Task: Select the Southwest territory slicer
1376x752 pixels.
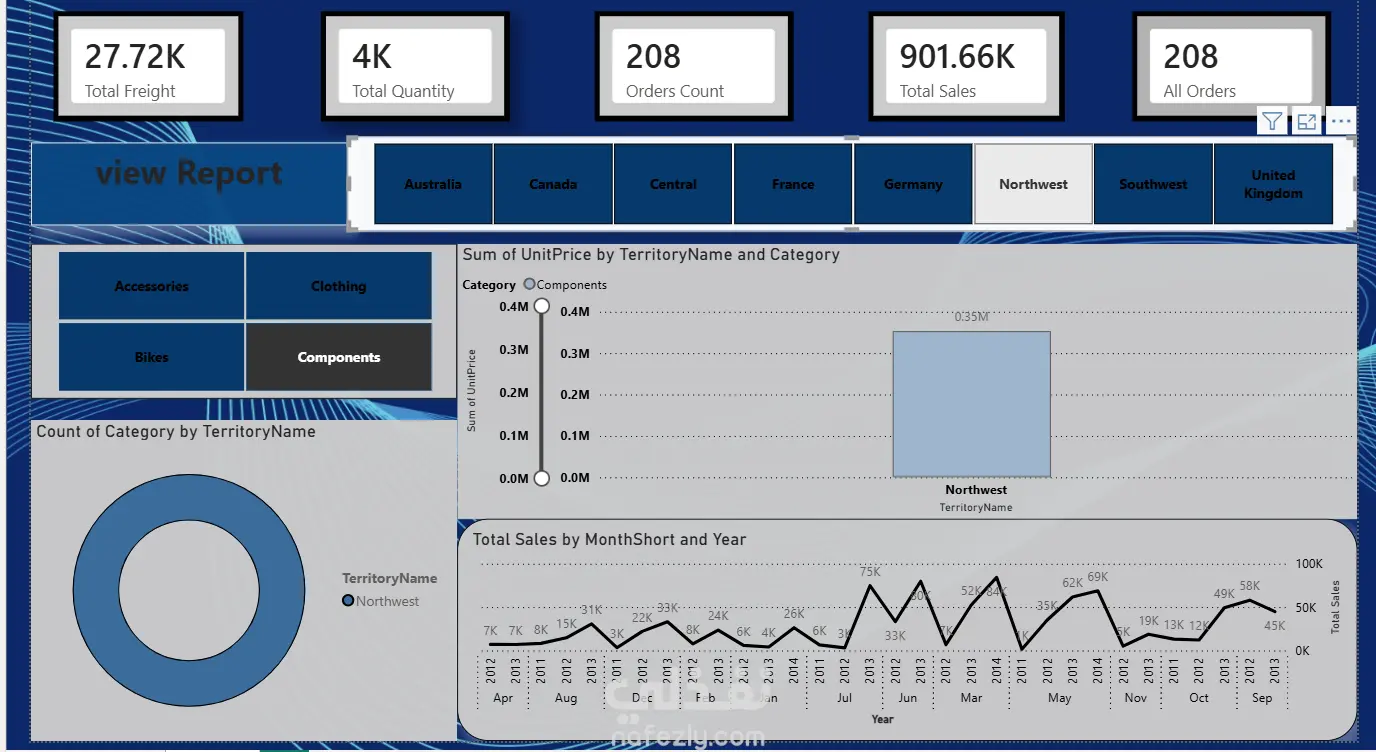Action: (1153, 184)
